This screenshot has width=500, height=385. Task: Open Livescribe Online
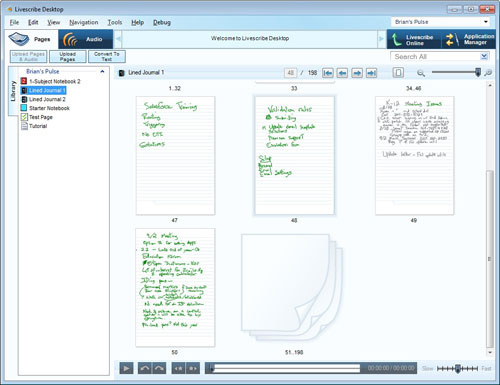pyautogui.click(x=414, y=40)
